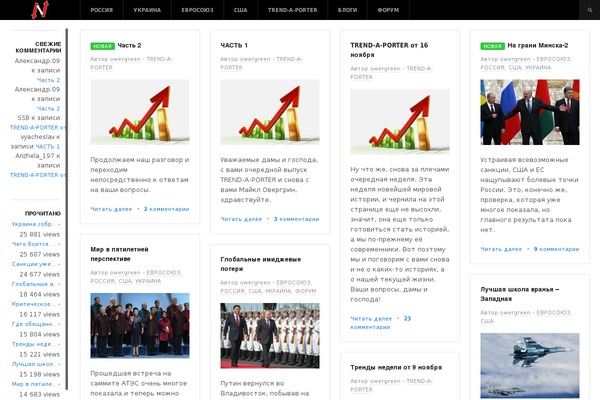Viewport: 600px width, 400px height.
Task: Click the sidebar vertical scrollbar
Action: (67, 209)
